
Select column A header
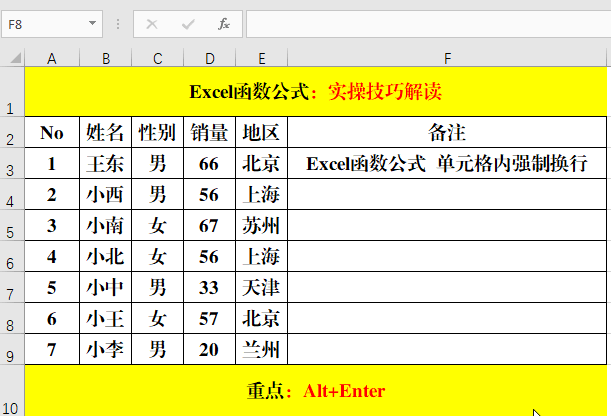coord(52,59)
